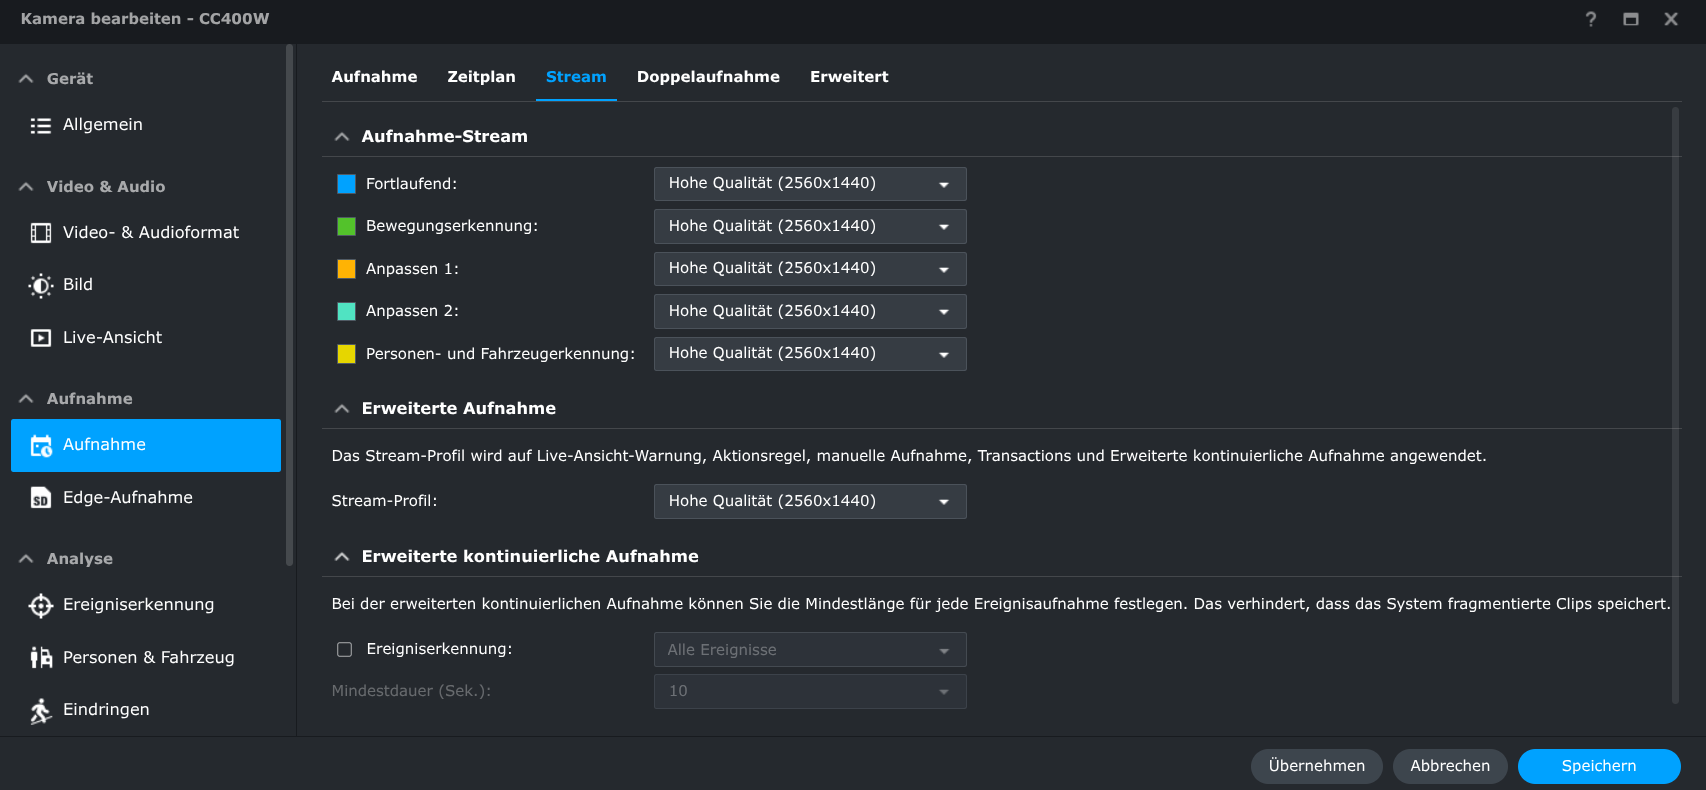Collapse the Aufnahme-Stream section

click(342, 137)
